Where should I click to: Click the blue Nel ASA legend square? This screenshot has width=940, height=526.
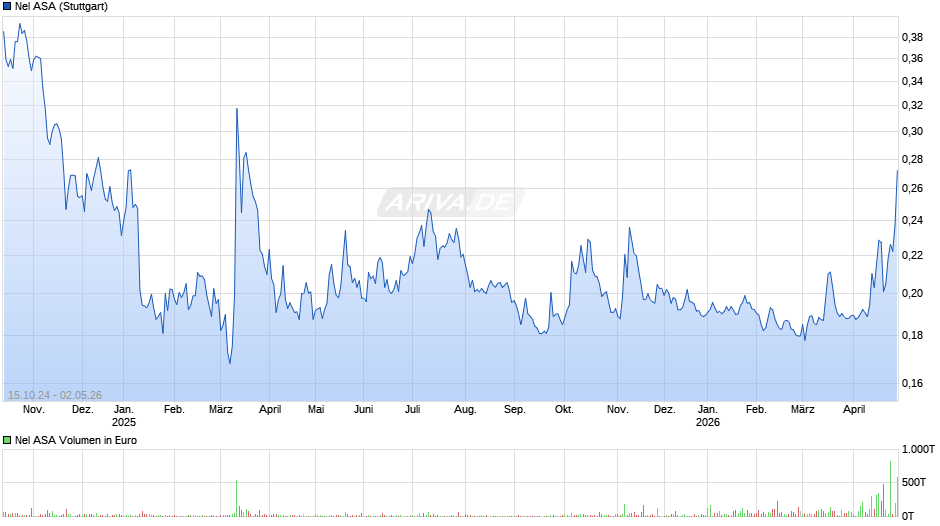pyautogui.click(x=7, y=7)
